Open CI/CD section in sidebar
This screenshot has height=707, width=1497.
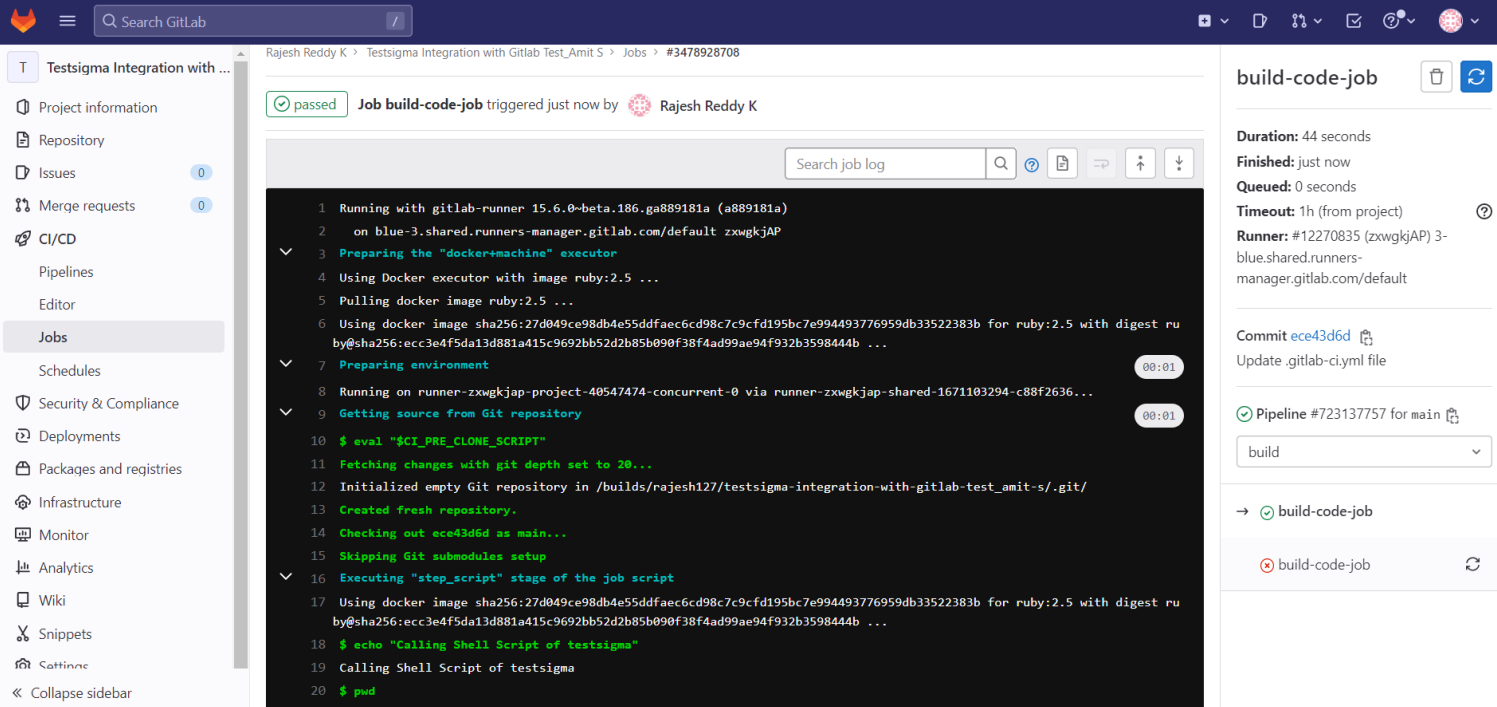57,239
